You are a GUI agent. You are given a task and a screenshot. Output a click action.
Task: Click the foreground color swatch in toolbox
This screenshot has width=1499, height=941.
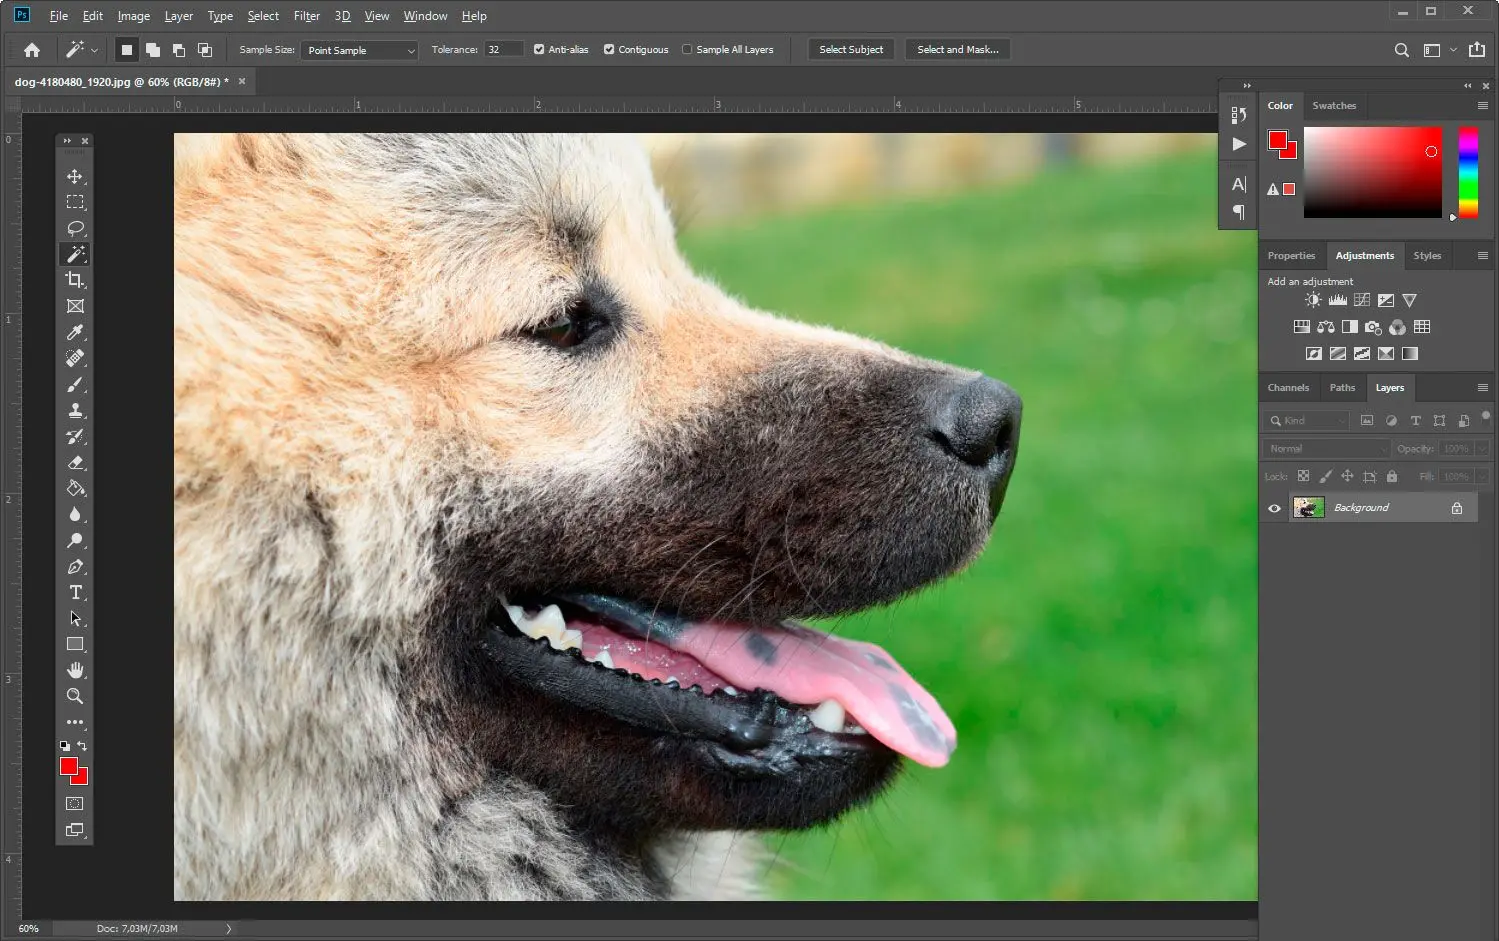coord(69,767)
